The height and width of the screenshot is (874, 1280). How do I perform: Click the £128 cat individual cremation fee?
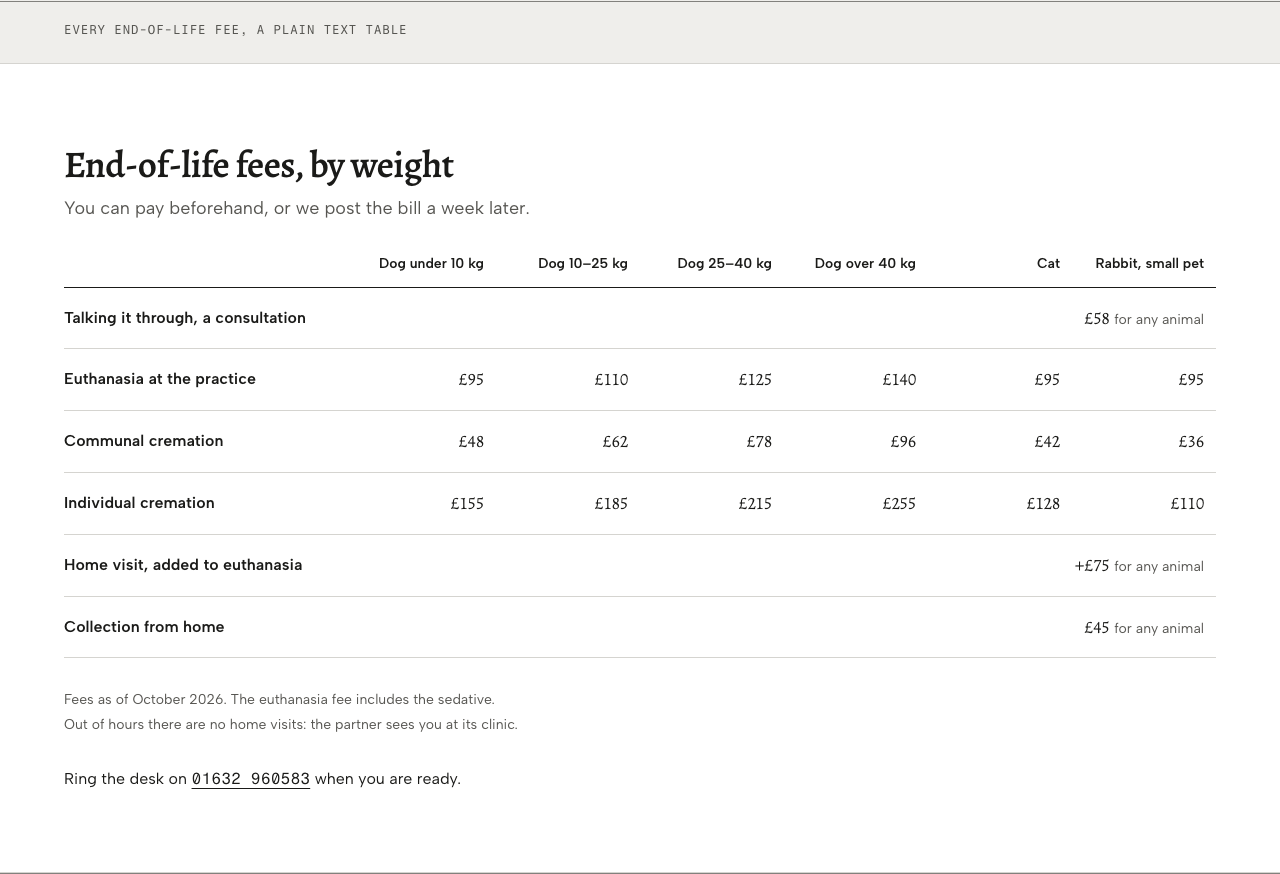pyautogui.click(x=1043, y=504)
